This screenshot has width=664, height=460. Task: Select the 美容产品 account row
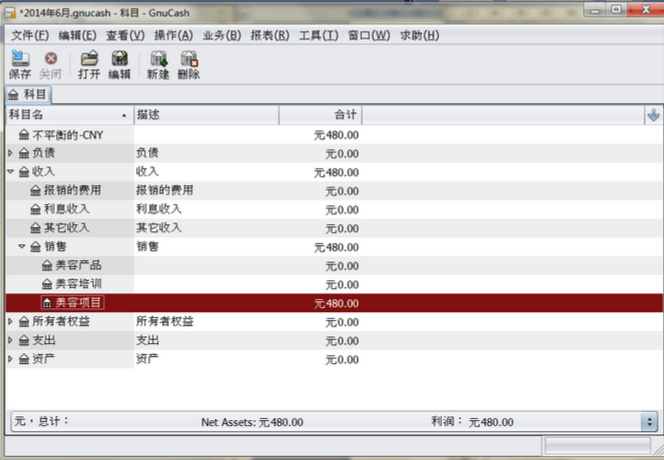click(335, 266)
